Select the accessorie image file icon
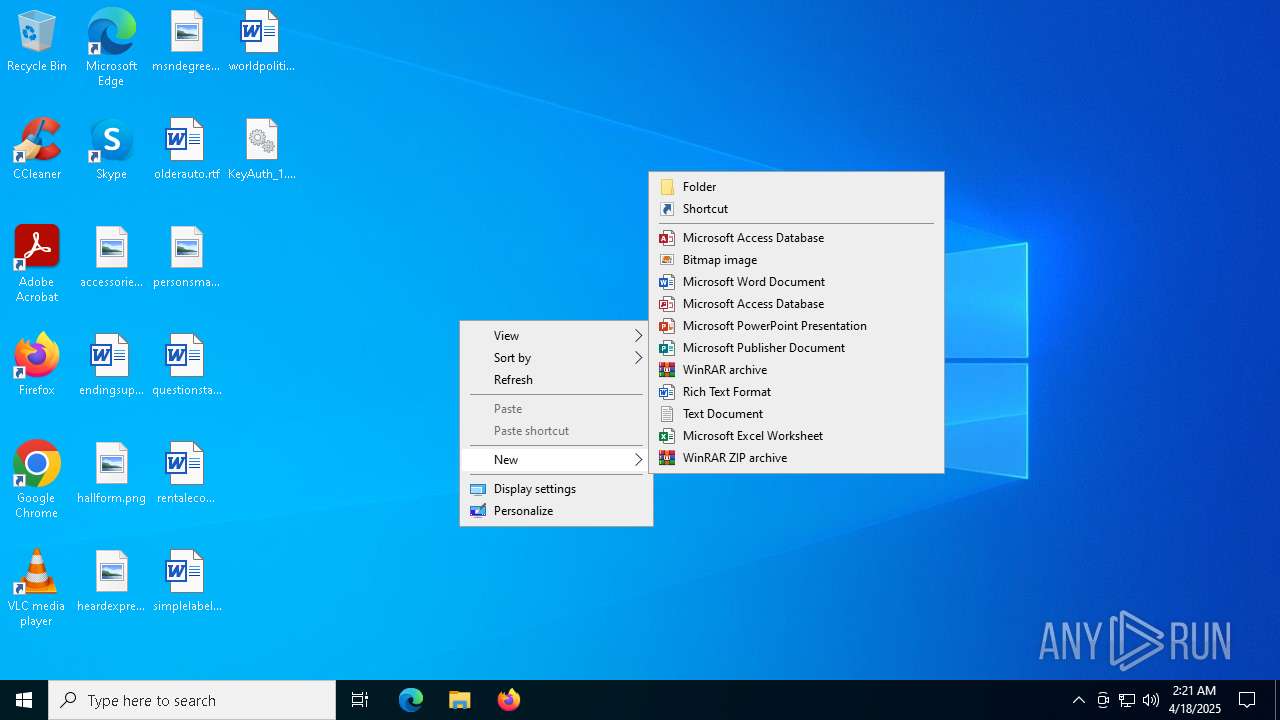The height and width of the screenshot is (720, 1280). pyautogui.click(x=111, y=258)
